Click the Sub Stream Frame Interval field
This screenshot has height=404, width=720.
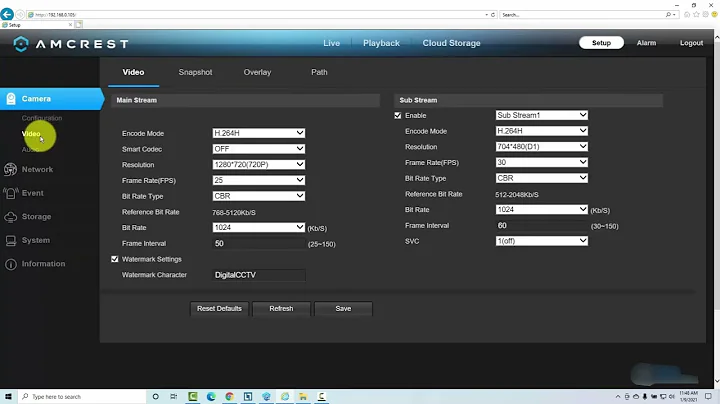click(541, 226)
